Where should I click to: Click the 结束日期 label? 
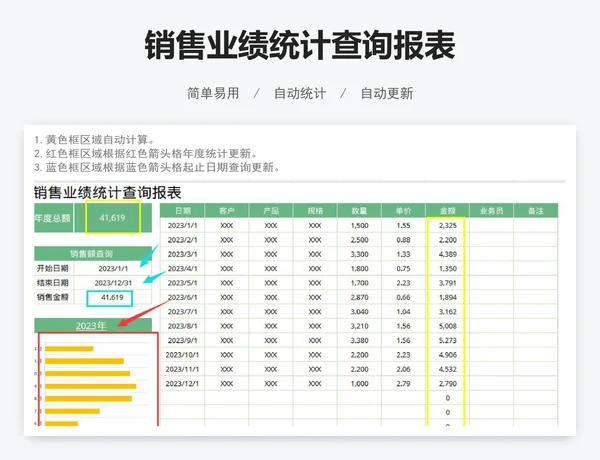(x=53, y=283)
